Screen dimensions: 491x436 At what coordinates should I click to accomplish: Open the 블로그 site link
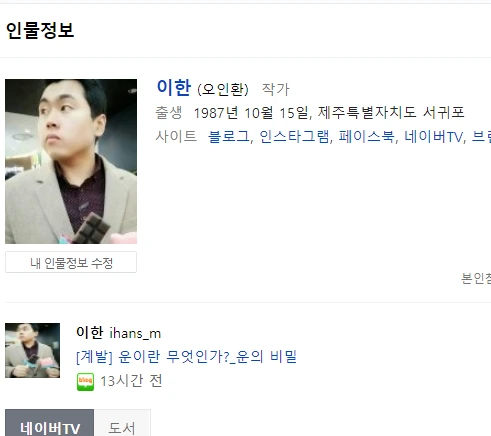click(229, 137)
